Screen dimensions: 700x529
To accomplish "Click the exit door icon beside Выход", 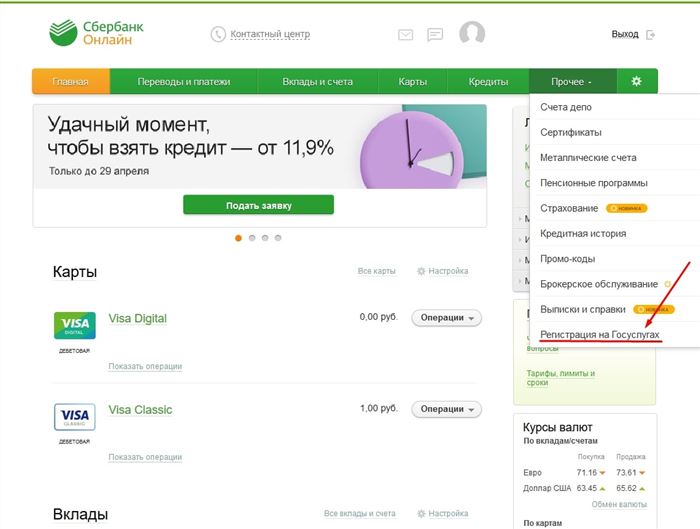I will [650, 35].
